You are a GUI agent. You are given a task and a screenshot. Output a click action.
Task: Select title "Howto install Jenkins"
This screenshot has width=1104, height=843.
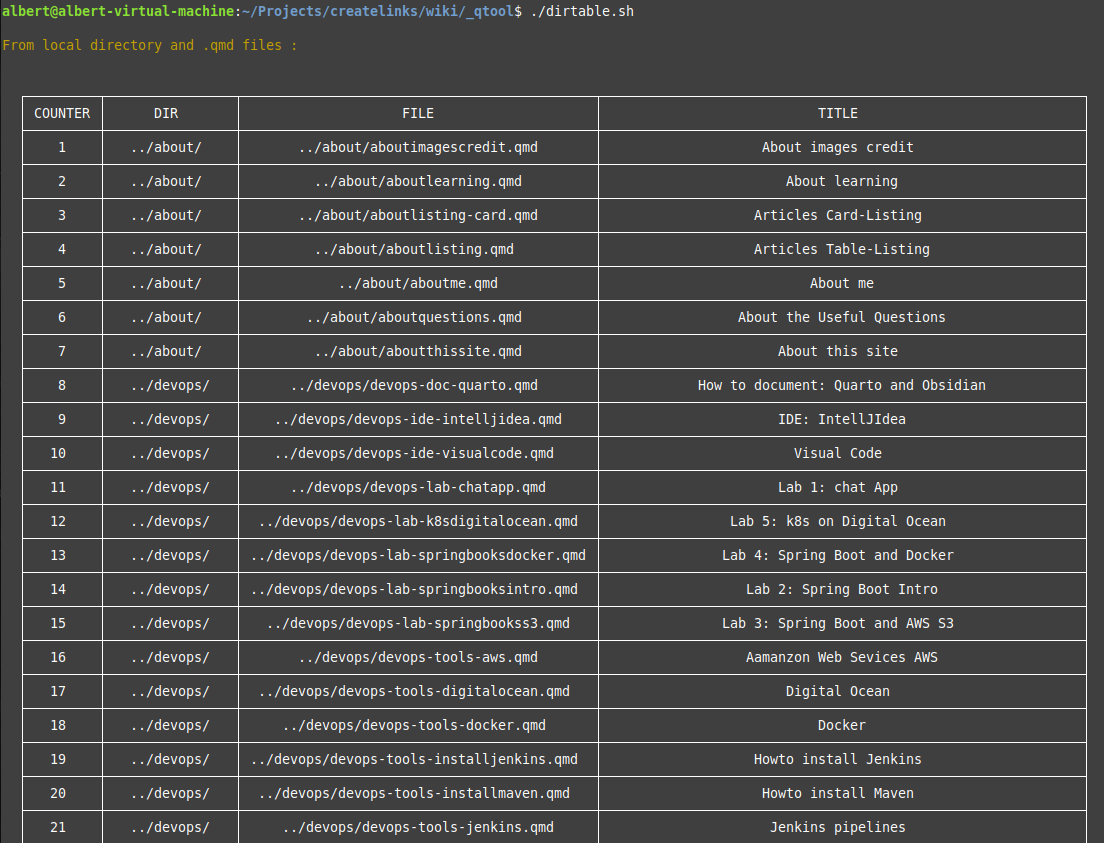[x=838, y=758]
